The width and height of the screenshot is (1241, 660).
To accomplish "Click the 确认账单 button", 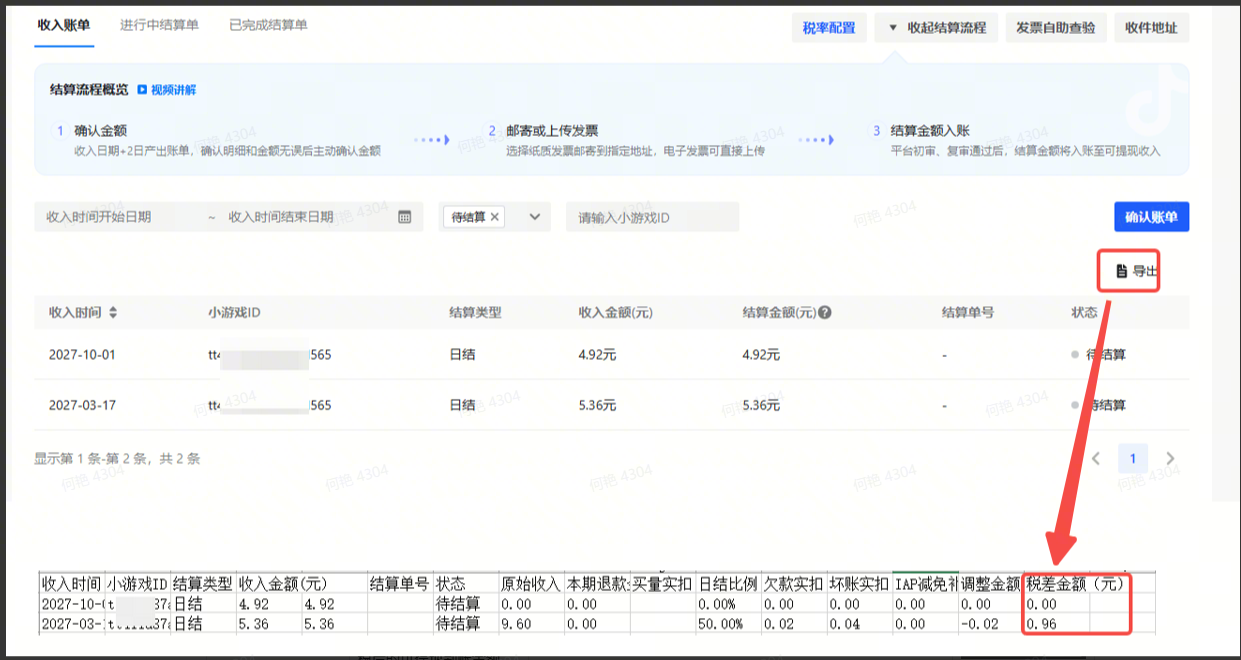I will [x=1151, y=217].
